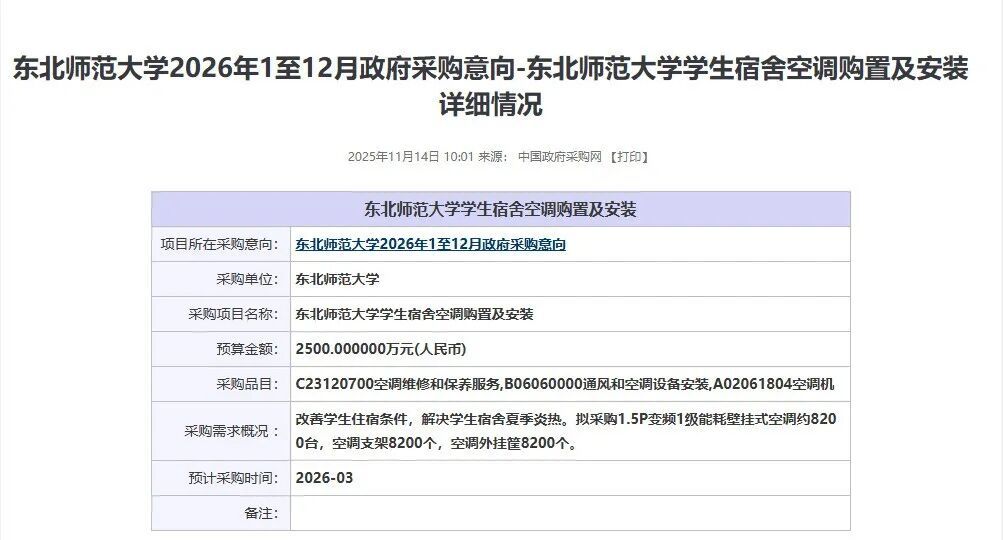Image resolution: width=1003 pixels, height=540 pixels.
Task: Click the project name value in 采购项目名称 row
Action: (415, 314)
